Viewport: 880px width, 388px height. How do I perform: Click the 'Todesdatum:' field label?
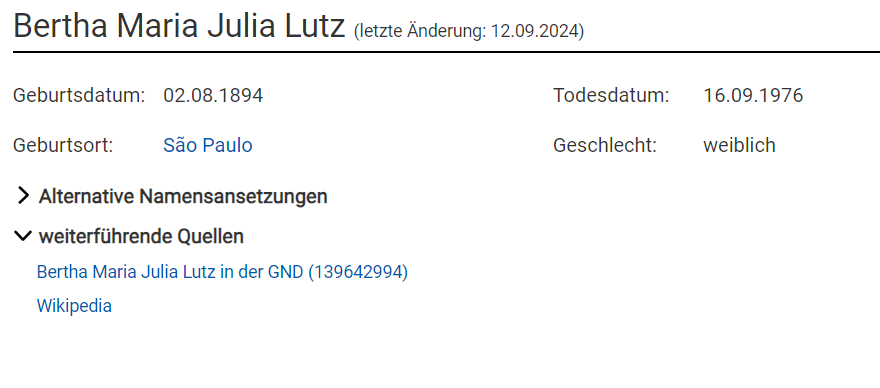(x=611, y=95)
